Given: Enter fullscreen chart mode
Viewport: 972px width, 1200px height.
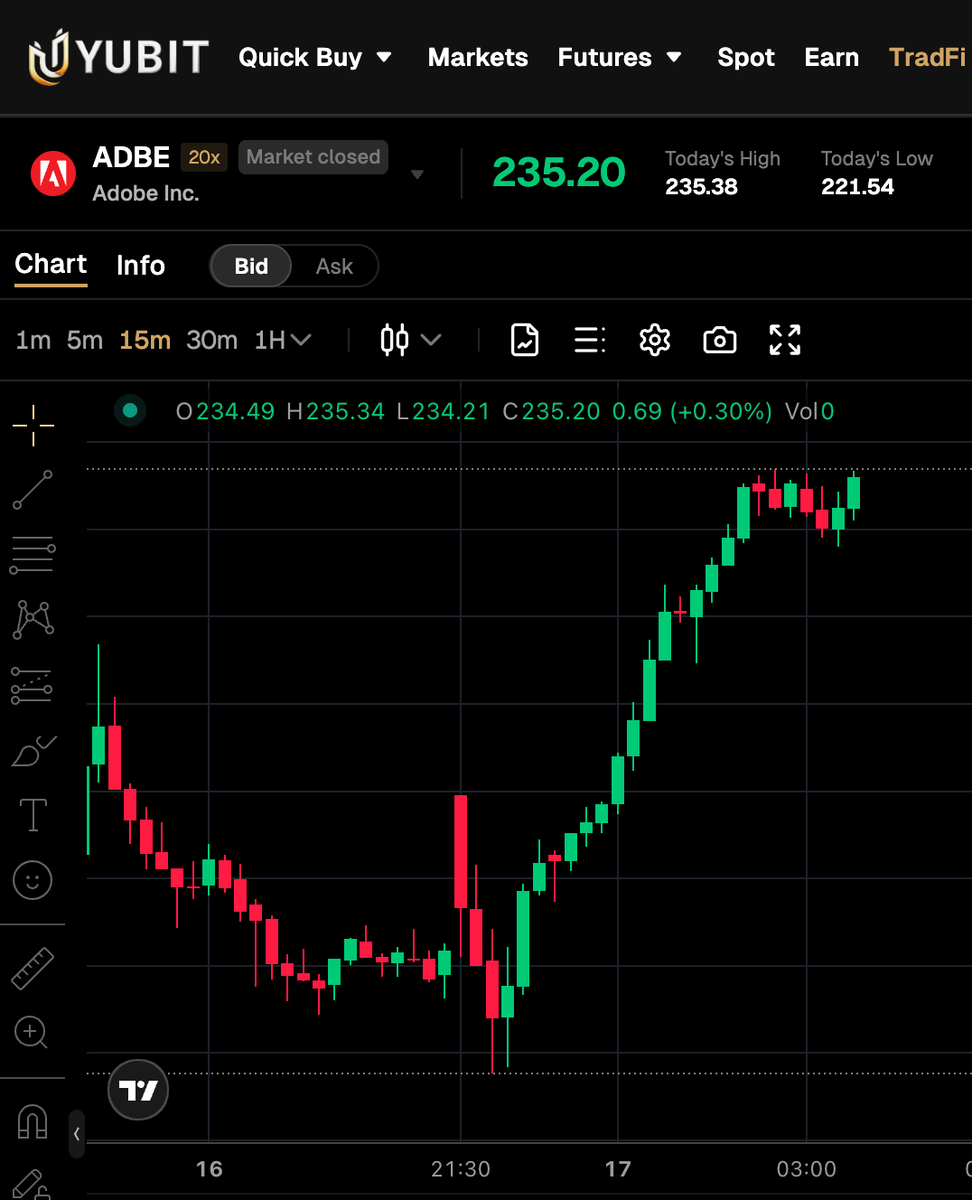Looking at the screenshot, I should [785, 340].
